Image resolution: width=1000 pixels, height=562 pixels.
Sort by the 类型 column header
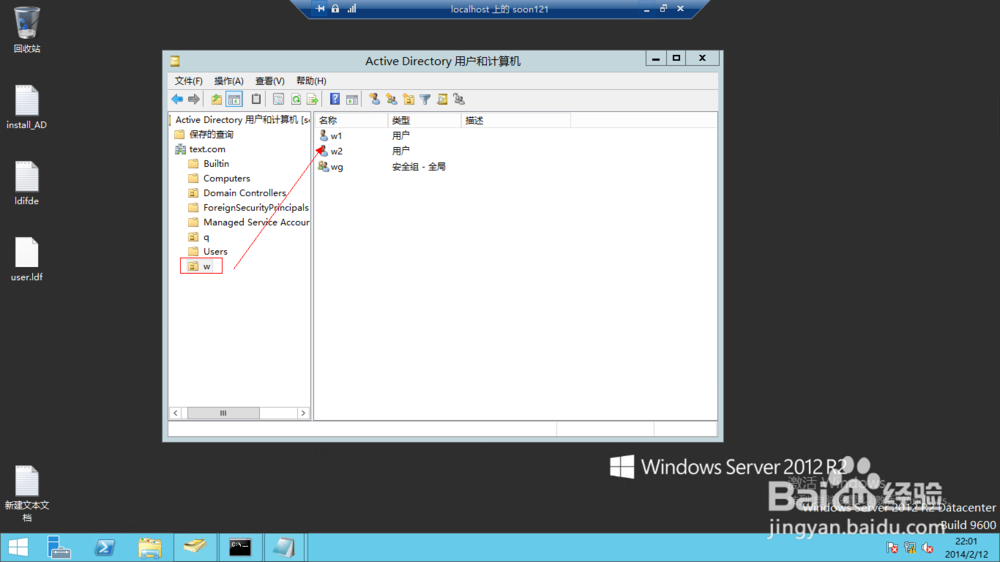click(424, 120)
